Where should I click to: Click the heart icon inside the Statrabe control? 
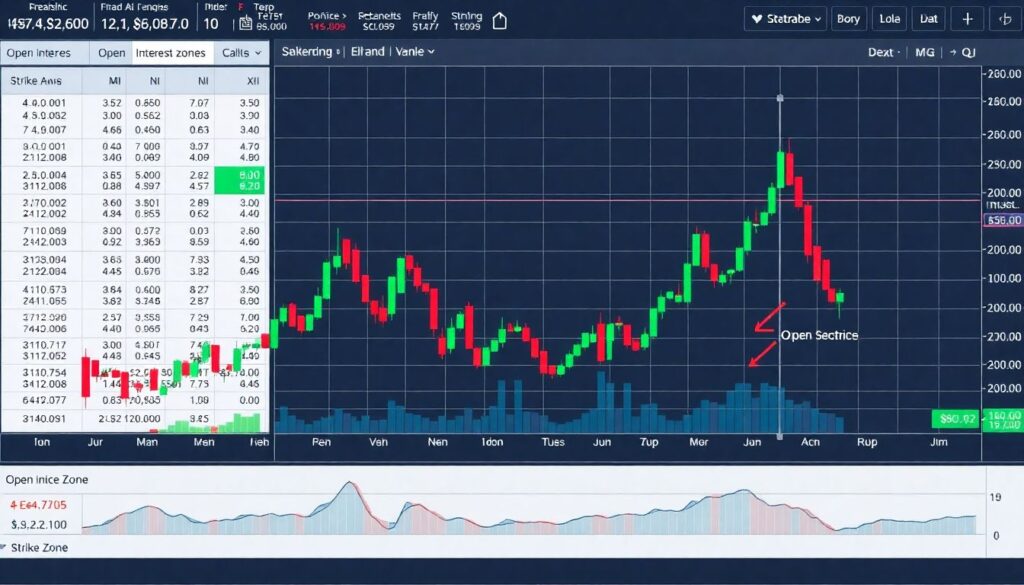[756, 18]
